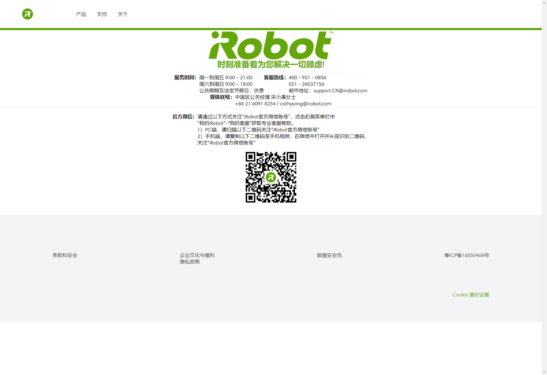Click the media phone +86 21 6091 8254

255,104
